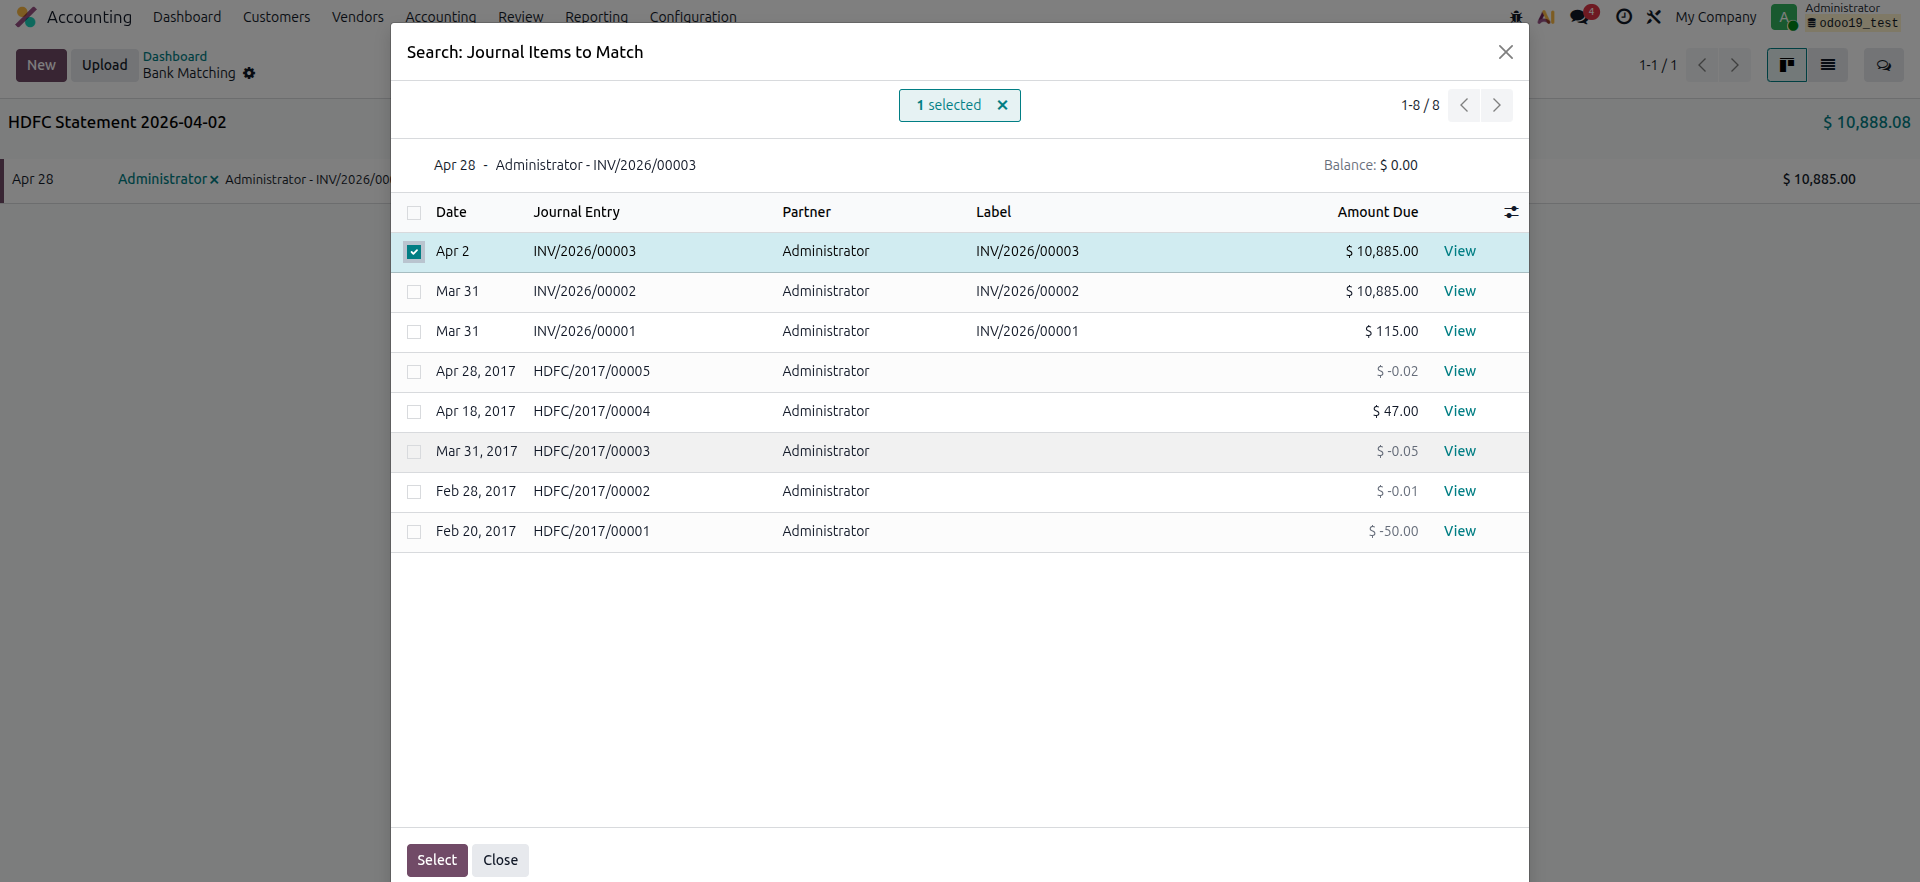Open the Reporting menu

click(x=597, y=17)
